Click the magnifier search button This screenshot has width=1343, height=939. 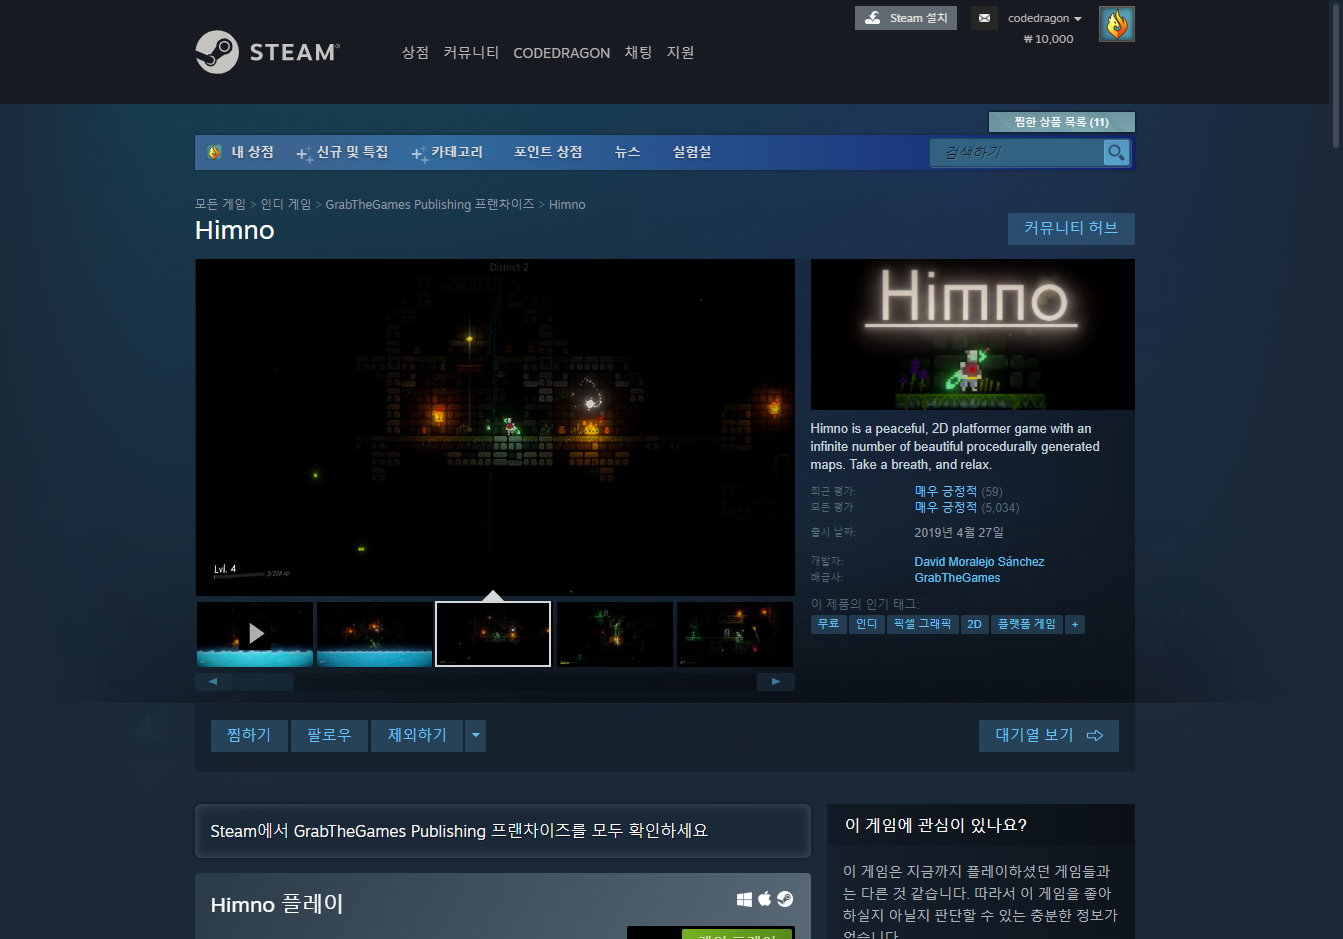[x=1116, y=152]
